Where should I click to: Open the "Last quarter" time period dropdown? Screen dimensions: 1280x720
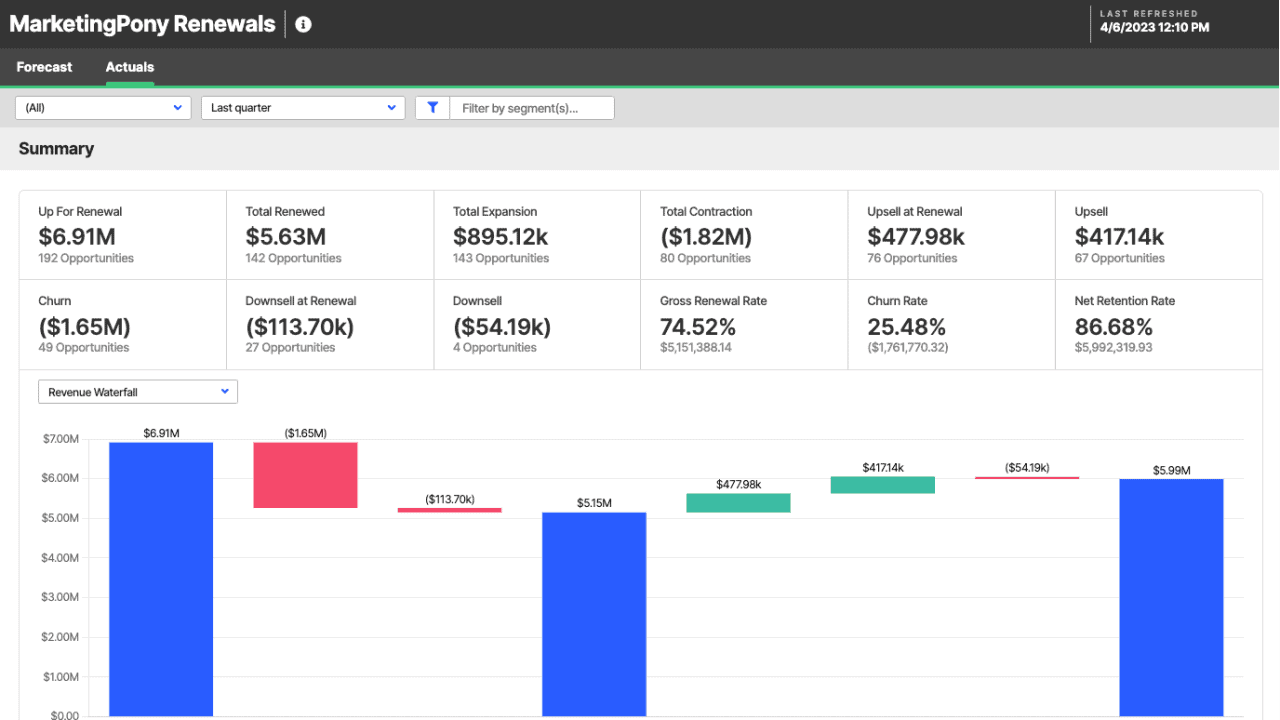click(302, 107)
